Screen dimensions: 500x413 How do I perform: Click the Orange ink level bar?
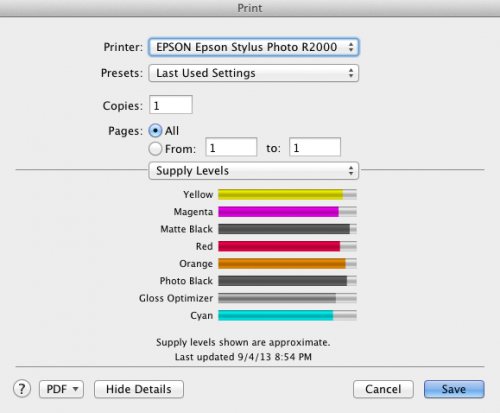click(287, 264)
